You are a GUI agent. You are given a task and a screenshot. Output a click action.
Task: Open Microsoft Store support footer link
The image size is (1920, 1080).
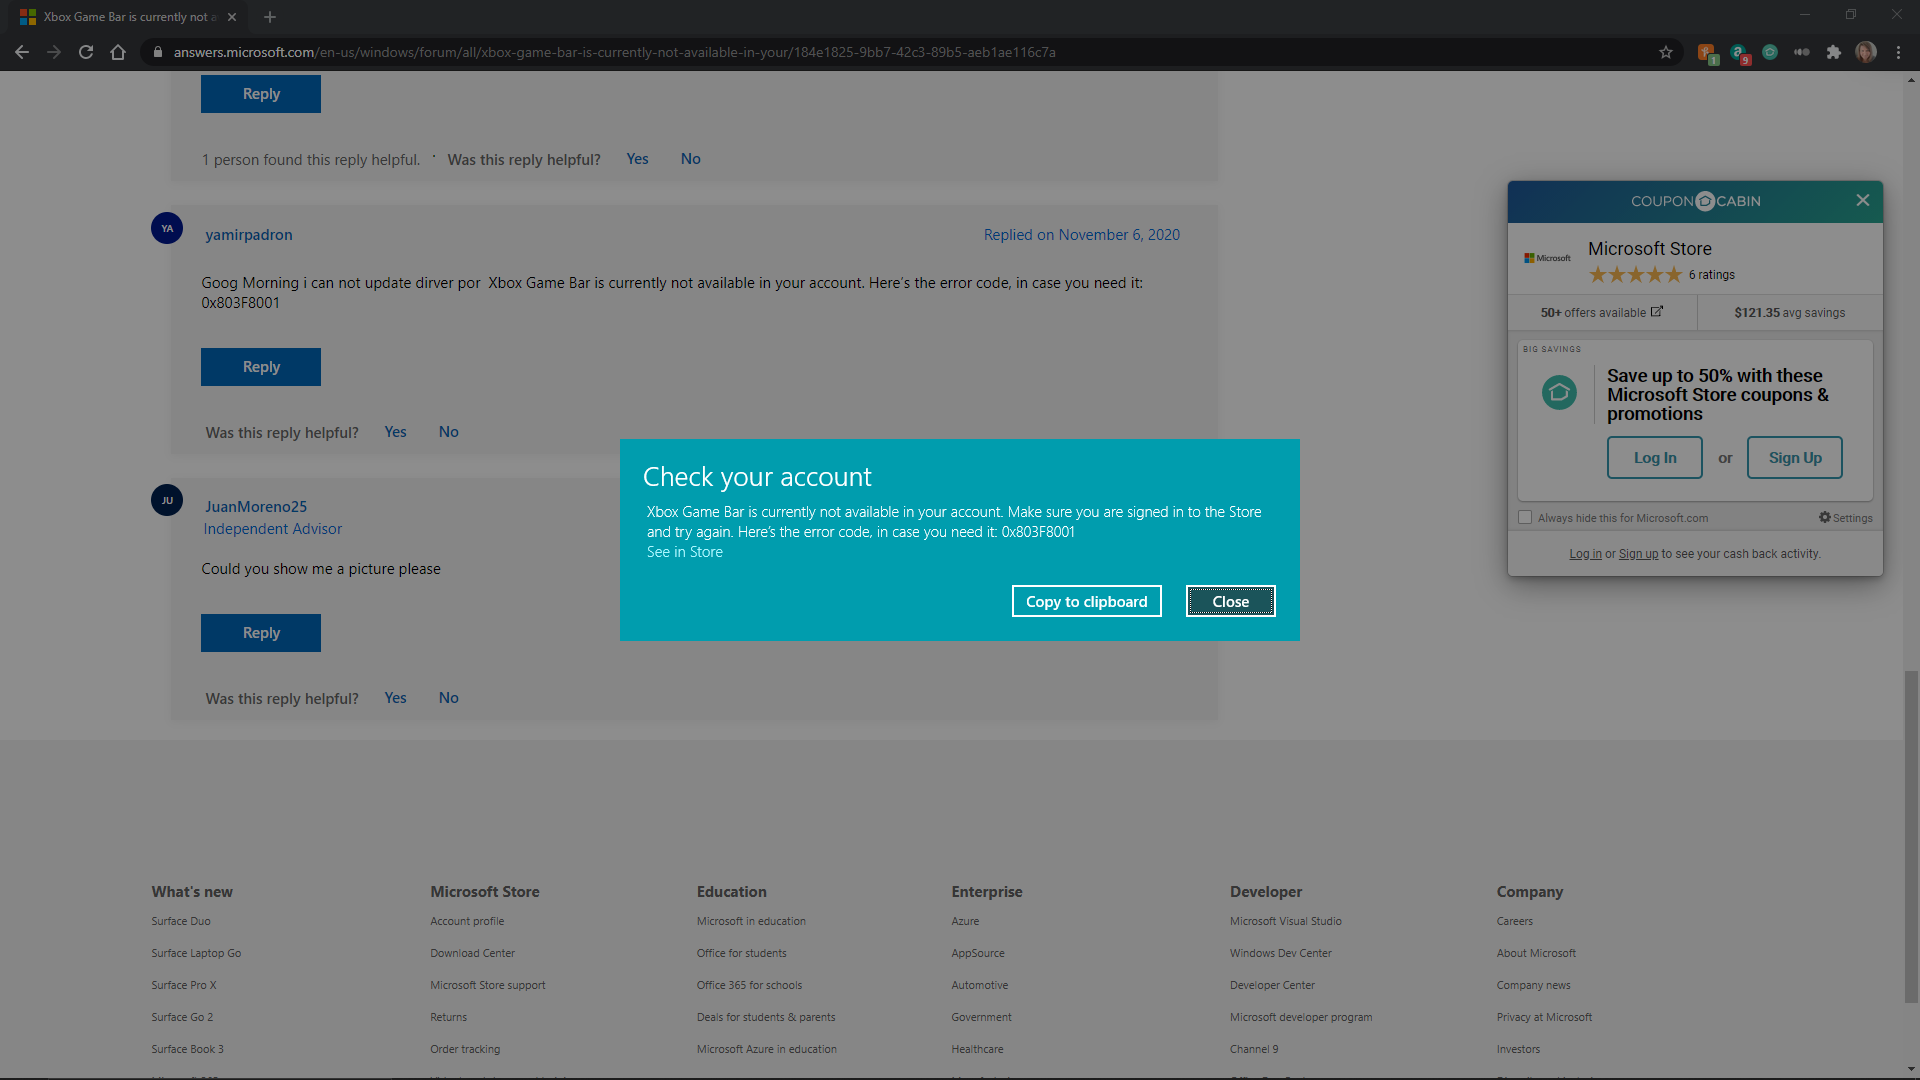point(488,985)
